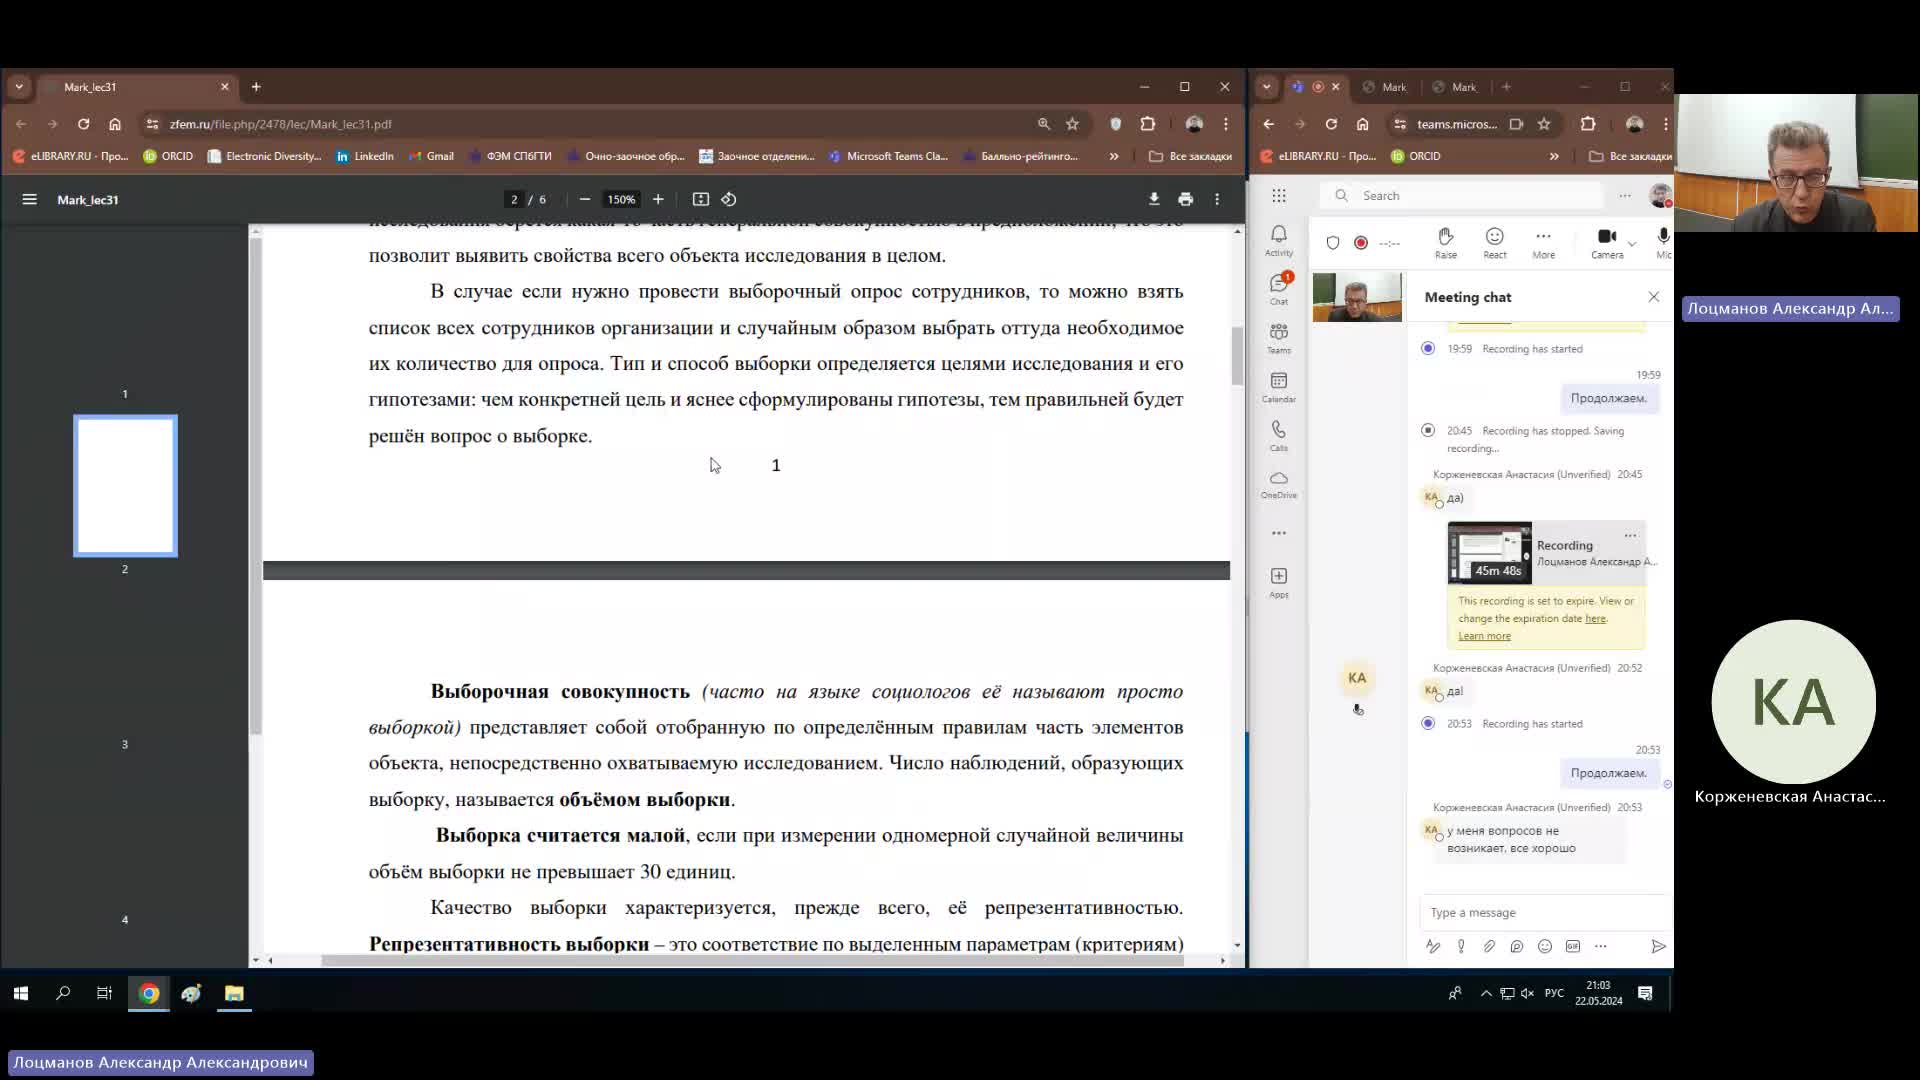Toggle camera in Teams meeting

[x=1607, y=242]
